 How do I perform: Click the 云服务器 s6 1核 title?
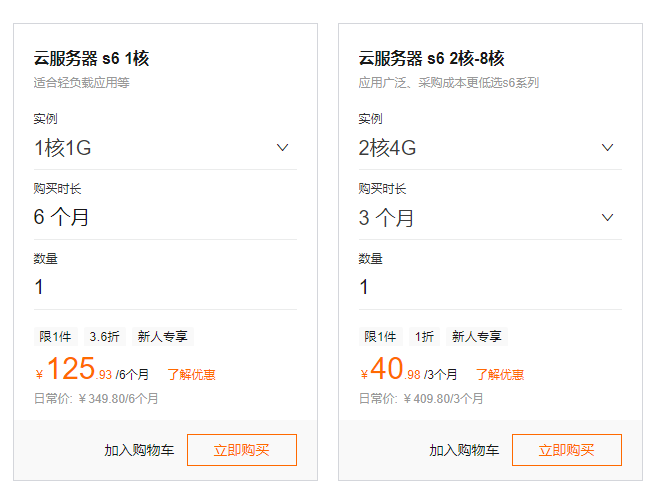coord(91,58)
